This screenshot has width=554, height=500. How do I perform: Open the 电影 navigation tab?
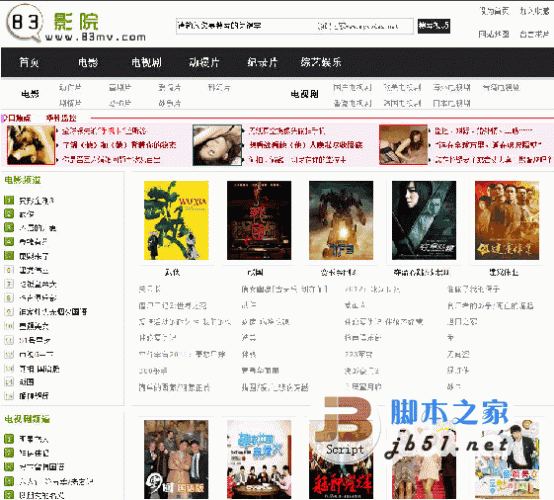[x=88, y=63]
